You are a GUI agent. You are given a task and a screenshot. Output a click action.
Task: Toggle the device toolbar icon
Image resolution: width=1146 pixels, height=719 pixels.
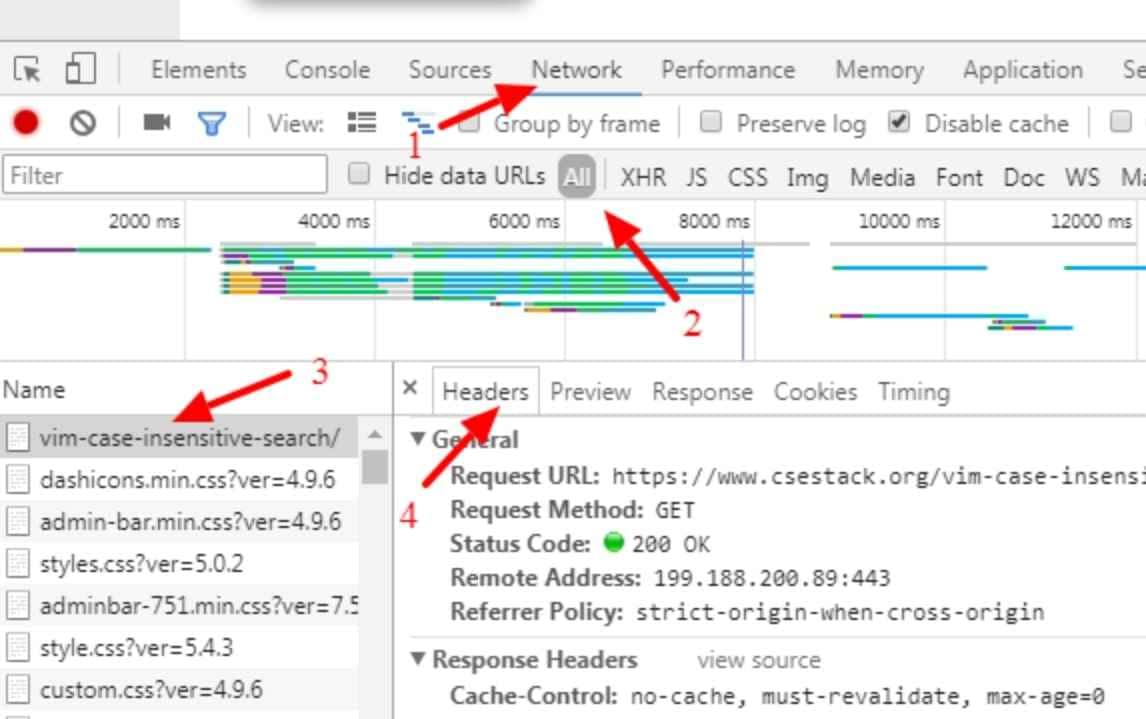coord(80,69)
